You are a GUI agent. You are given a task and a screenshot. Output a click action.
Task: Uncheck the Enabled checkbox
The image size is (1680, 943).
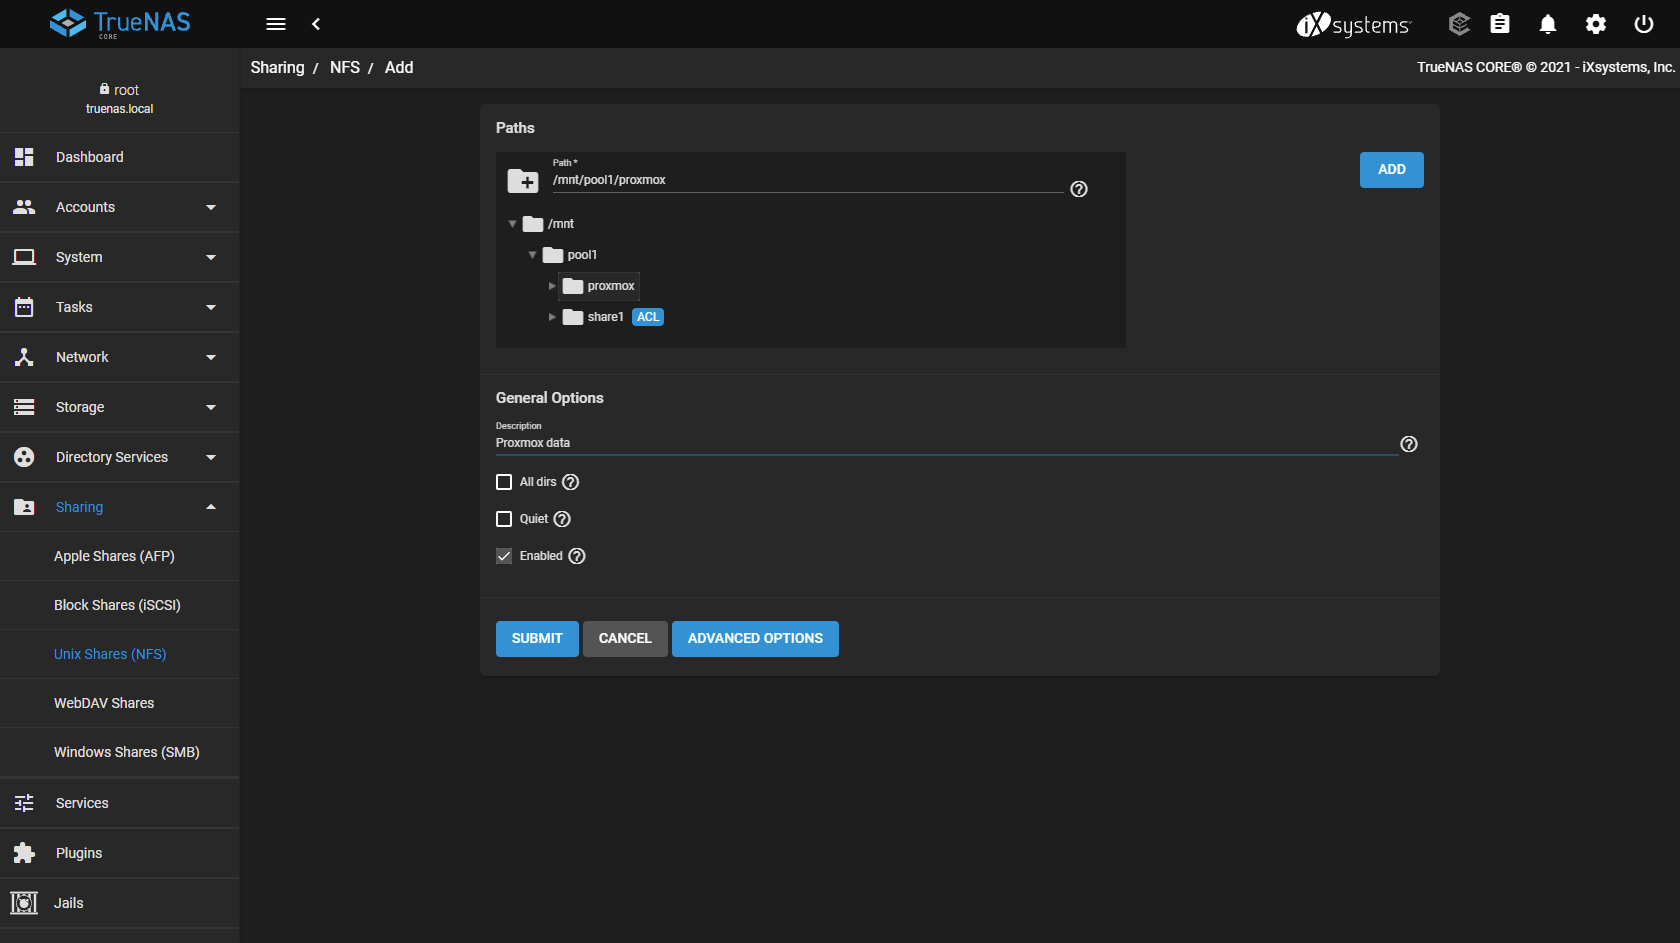[504, 556]
